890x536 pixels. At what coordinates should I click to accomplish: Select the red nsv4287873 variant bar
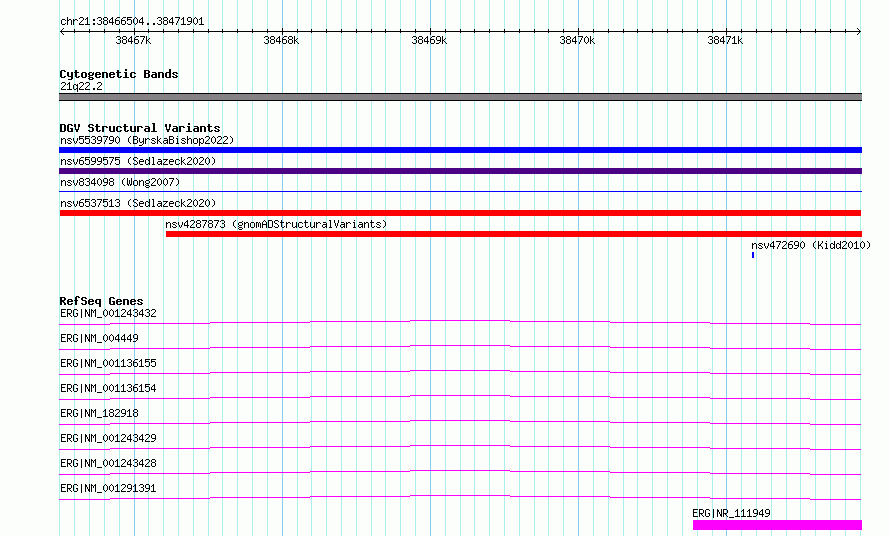pyautogui.click(x=514, y=234)
